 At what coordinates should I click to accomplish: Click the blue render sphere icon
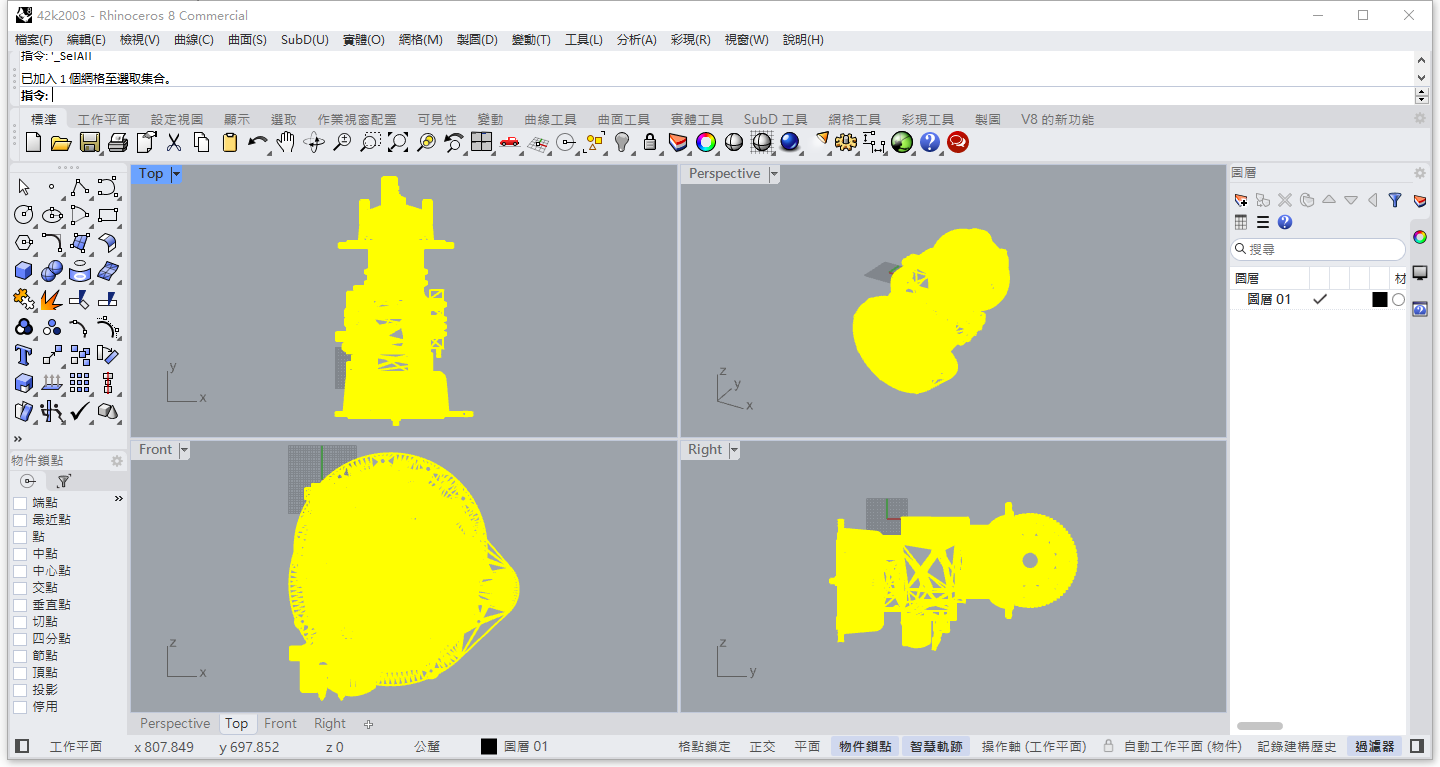pos(790,142)
